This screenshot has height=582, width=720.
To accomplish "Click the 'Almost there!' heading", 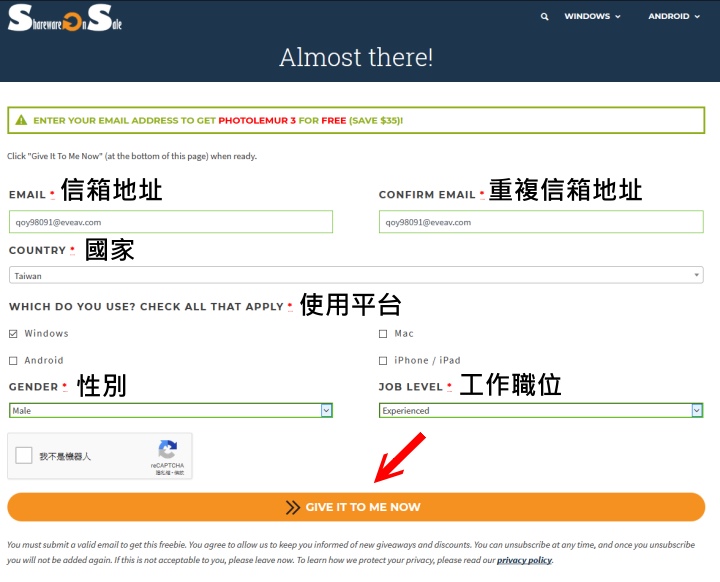I will pos(356,57).
